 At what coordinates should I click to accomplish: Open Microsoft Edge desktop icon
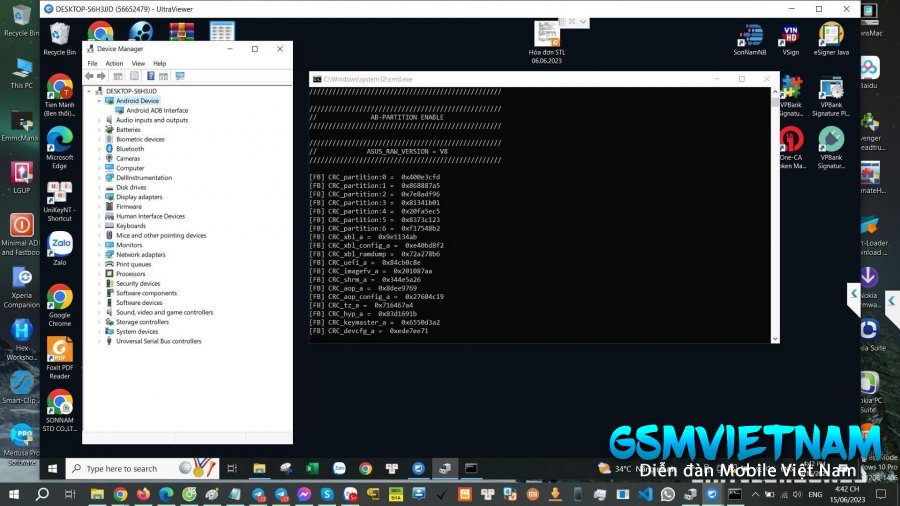(x=60, y=147)
